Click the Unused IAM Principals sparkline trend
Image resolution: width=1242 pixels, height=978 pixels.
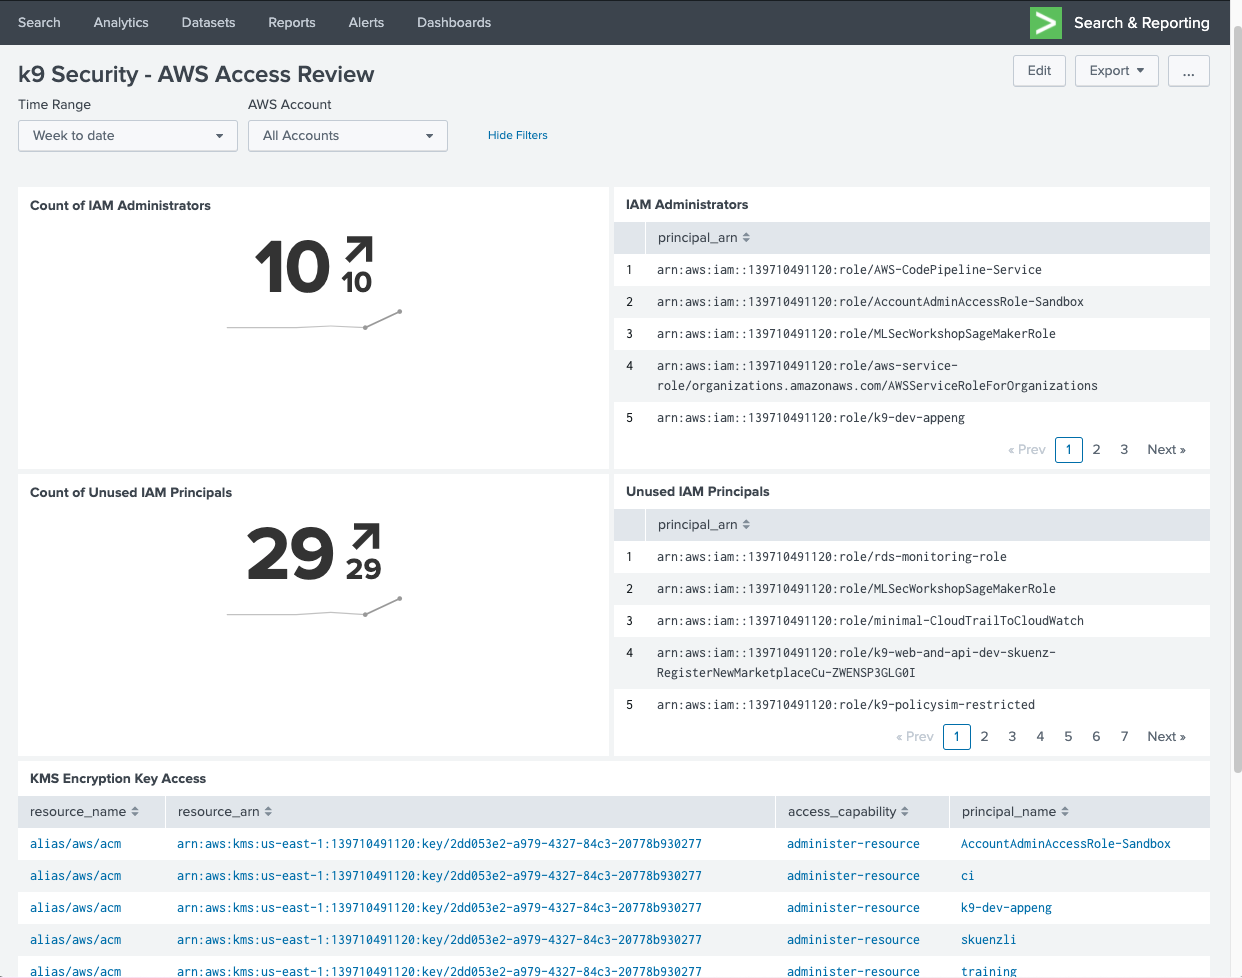coord(314,607)
